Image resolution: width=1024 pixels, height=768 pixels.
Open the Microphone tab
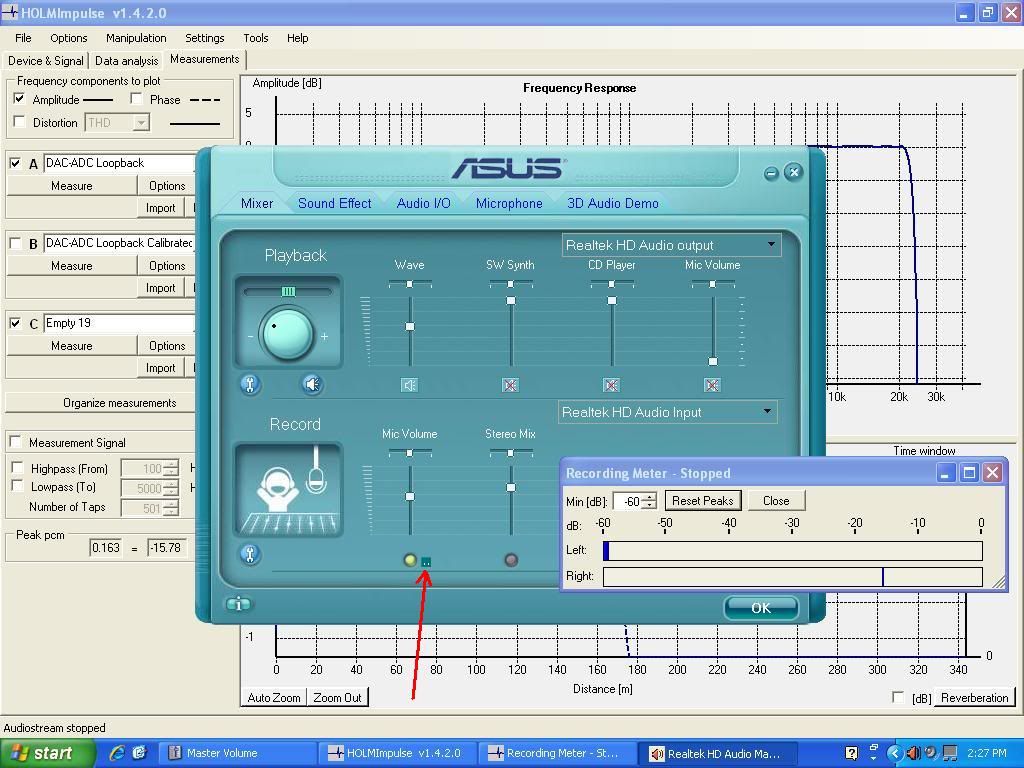click(509, 203)
